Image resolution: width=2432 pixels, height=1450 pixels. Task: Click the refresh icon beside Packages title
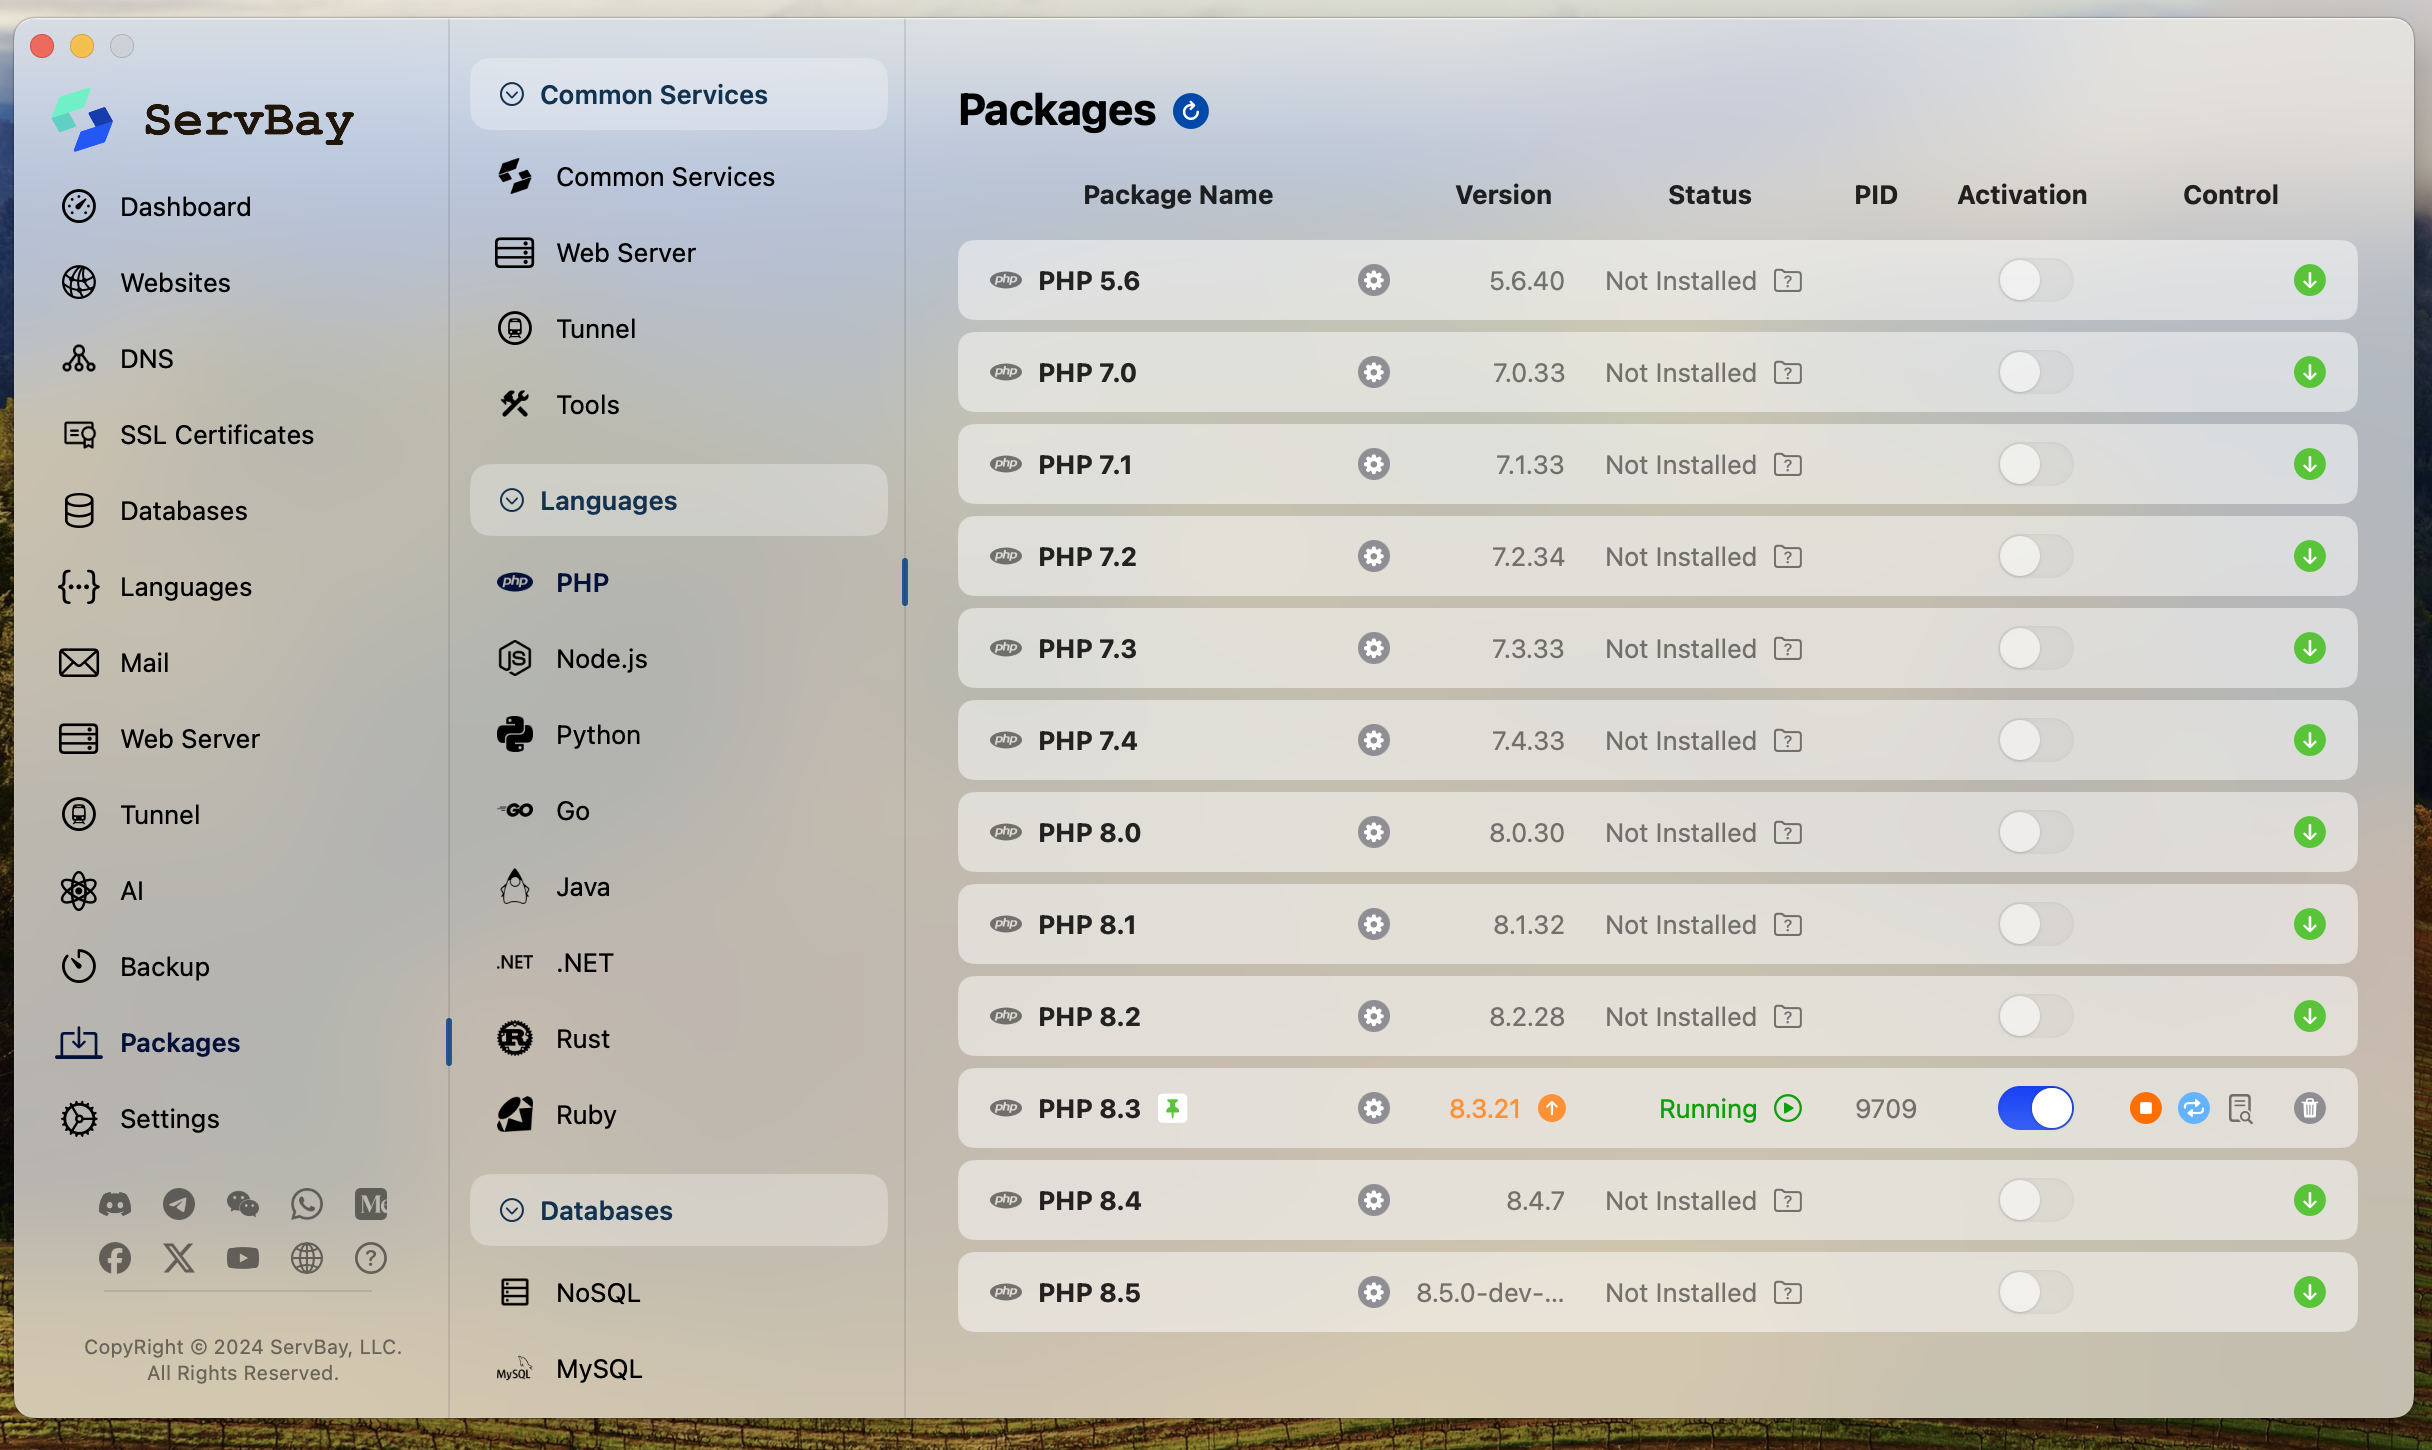(x=1190, y=111)
